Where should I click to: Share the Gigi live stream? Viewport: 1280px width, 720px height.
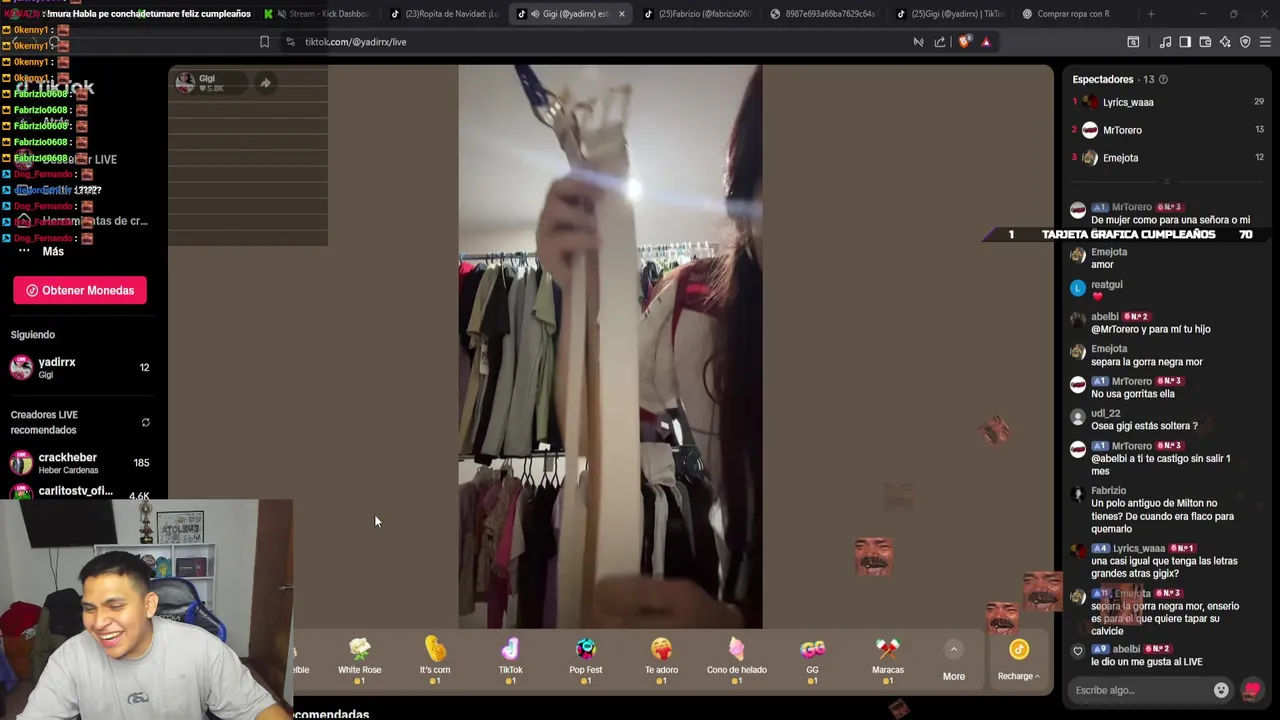click(265, 83)
